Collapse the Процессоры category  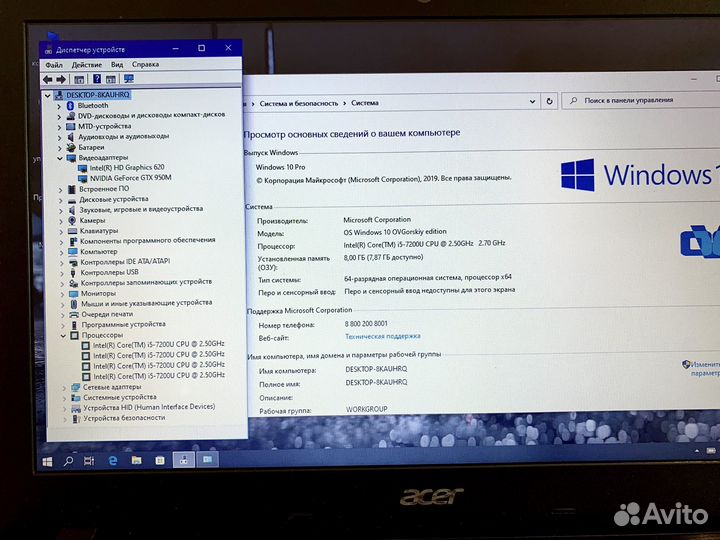[x=63, y=336]
